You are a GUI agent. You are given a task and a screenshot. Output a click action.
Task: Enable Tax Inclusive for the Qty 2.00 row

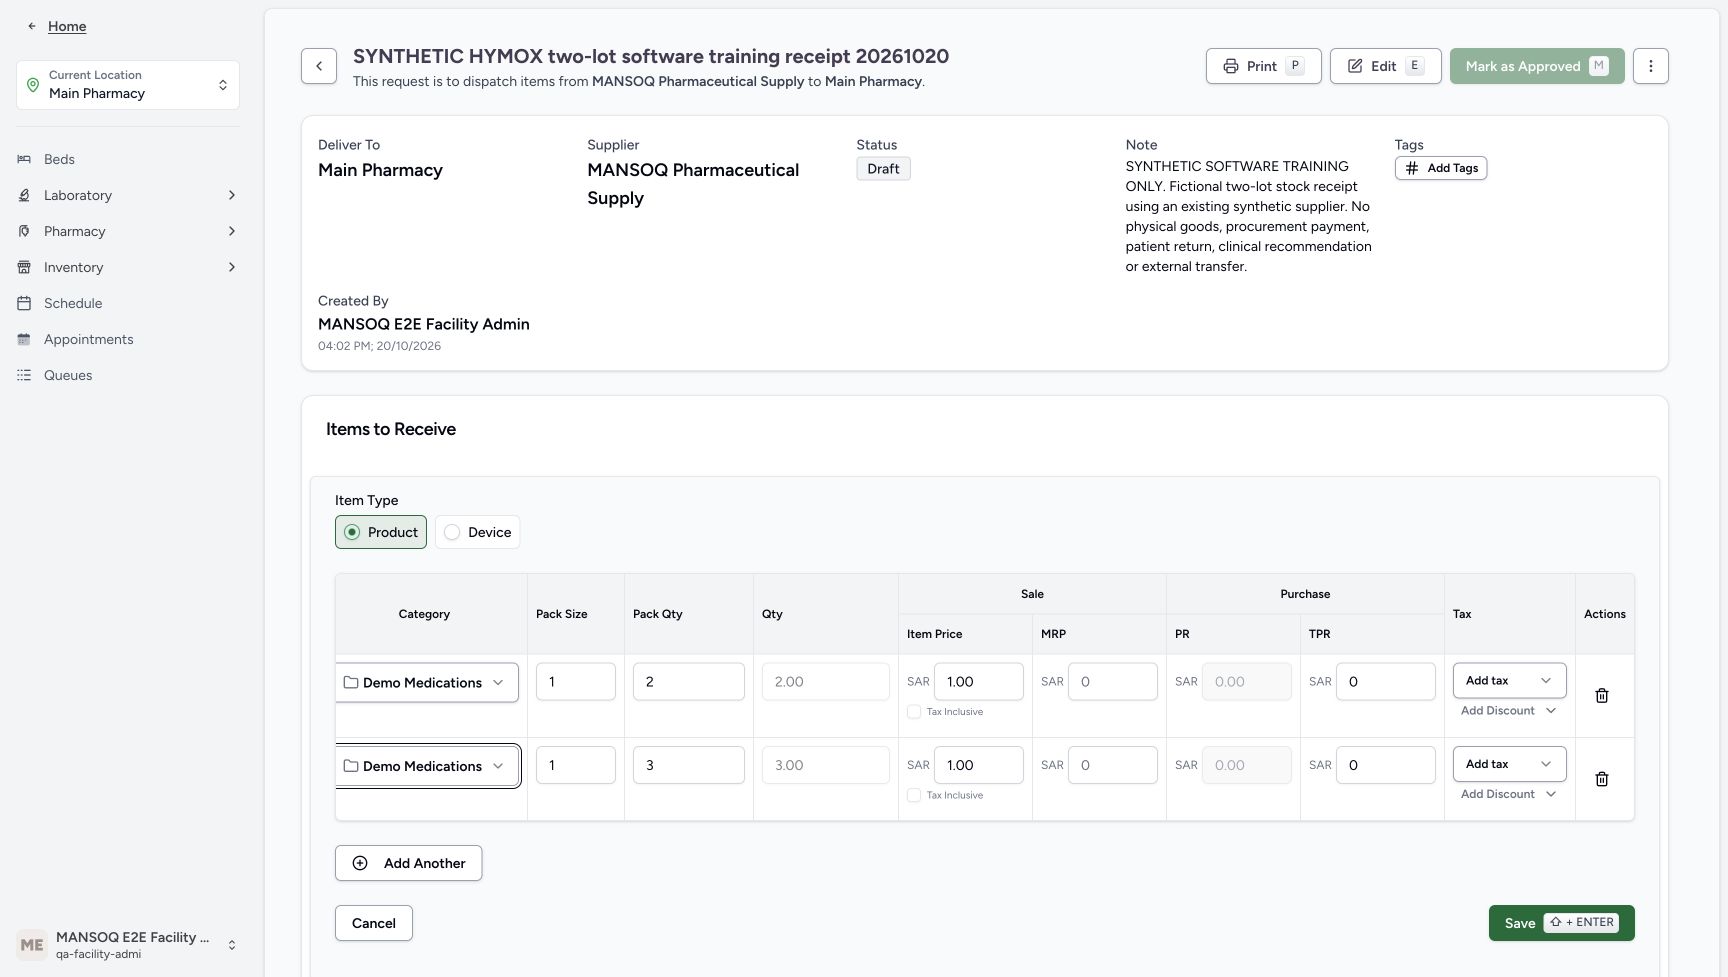pyautogui.click(x=914, y=712)
